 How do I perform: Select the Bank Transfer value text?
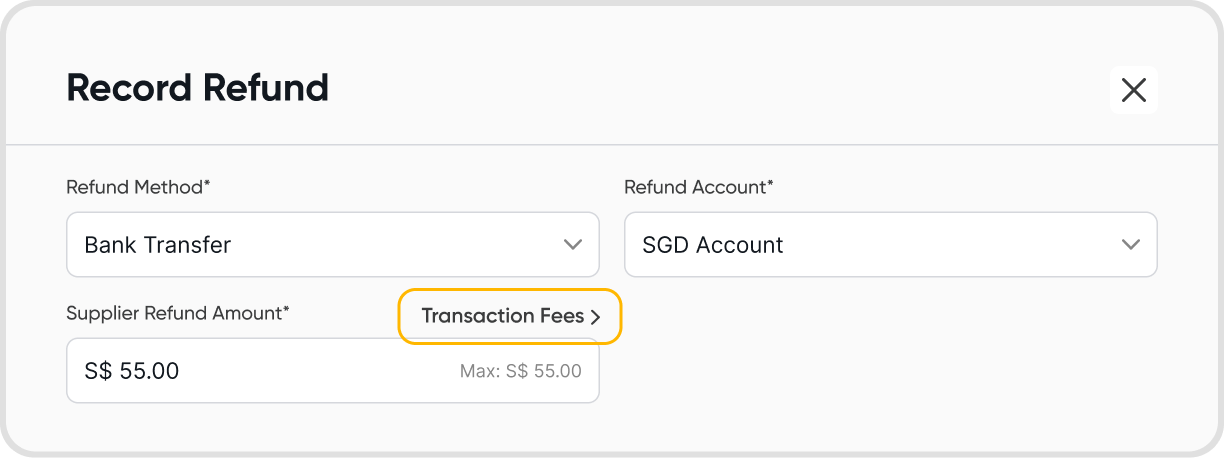point(158,245)
